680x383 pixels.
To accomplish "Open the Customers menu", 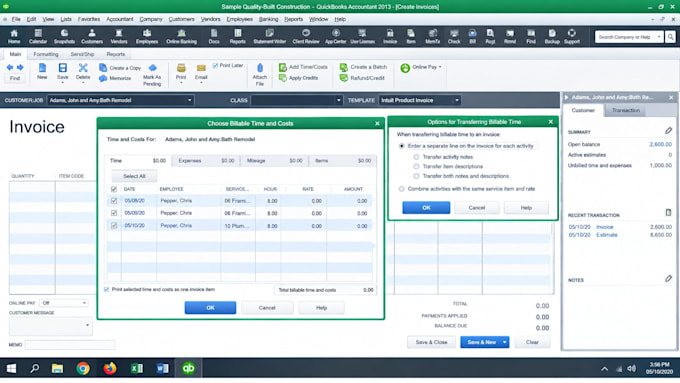I will click(x=181, y=19).
